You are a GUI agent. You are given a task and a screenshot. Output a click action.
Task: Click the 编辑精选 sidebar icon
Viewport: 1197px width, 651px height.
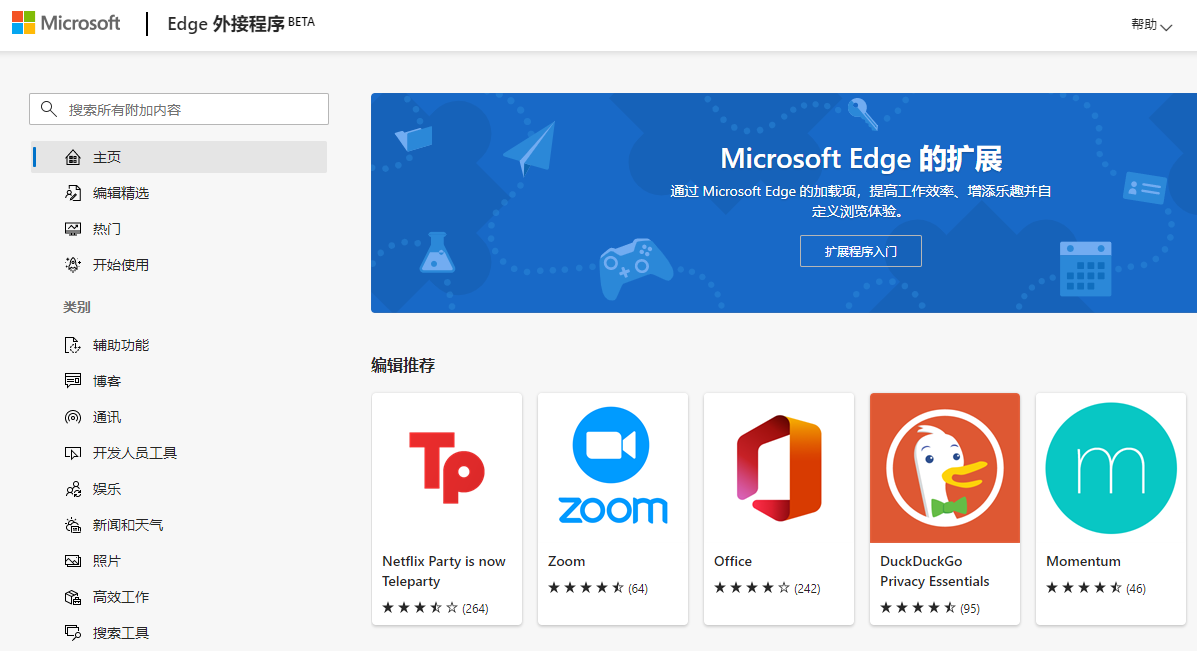(73, 193)
